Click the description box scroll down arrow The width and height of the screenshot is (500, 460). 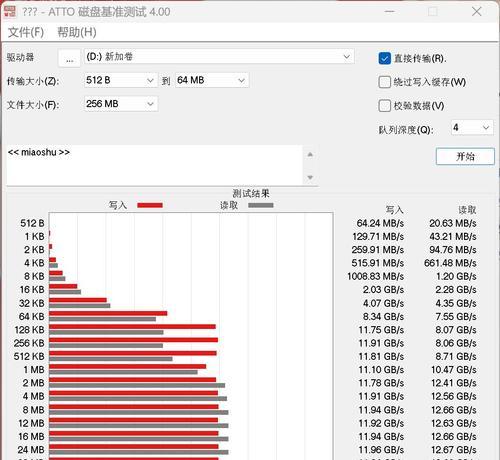[x=310, y=177]
